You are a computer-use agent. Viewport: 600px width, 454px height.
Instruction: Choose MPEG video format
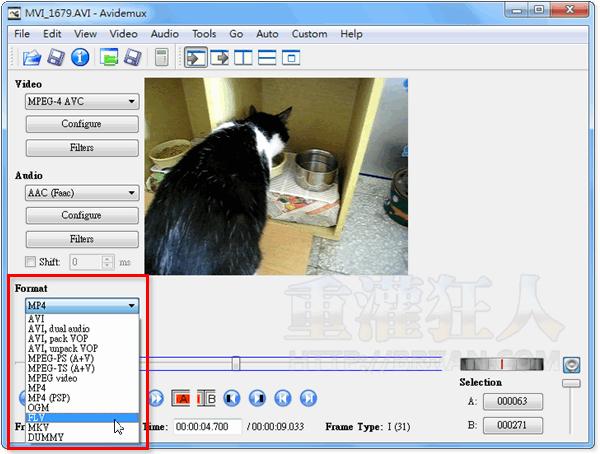pyautogui.click(x=82, y=378)
